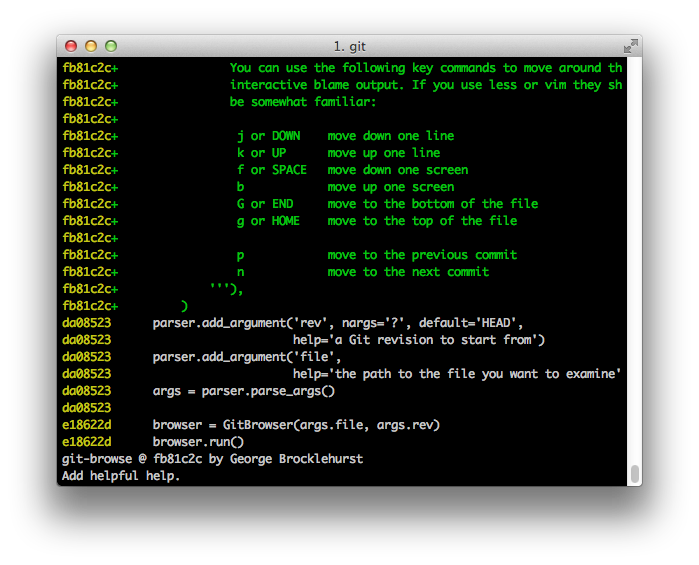Click the 'f or SPACE' key help line
The height and width of the screenshot is (565, 699).
pyautogui.click(x=352, y=170)
